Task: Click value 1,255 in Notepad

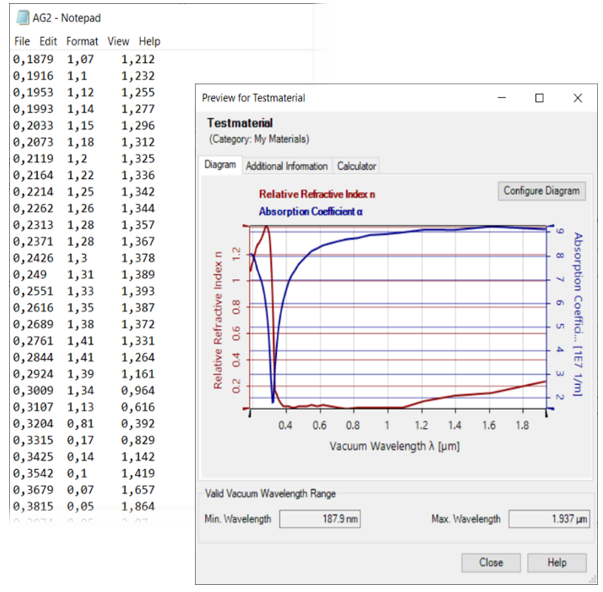Action: tap(138, 92)
